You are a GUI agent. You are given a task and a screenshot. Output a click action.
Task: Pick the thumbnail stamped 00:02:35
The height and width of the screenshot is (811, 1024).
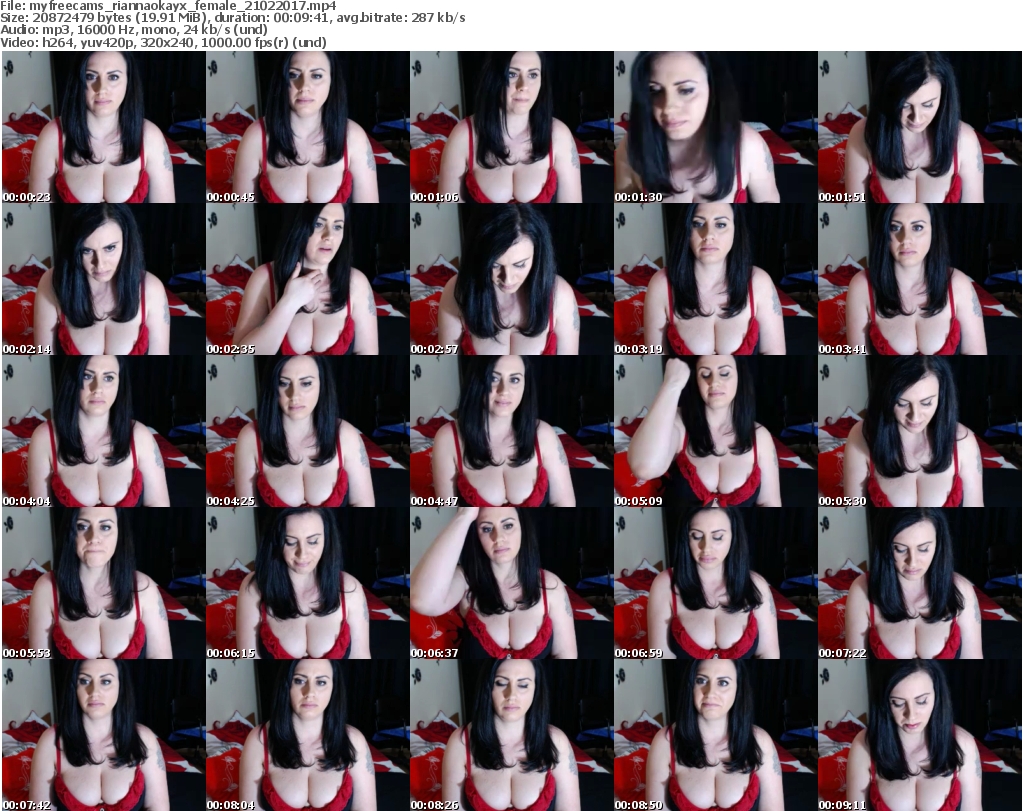(308, 279)
